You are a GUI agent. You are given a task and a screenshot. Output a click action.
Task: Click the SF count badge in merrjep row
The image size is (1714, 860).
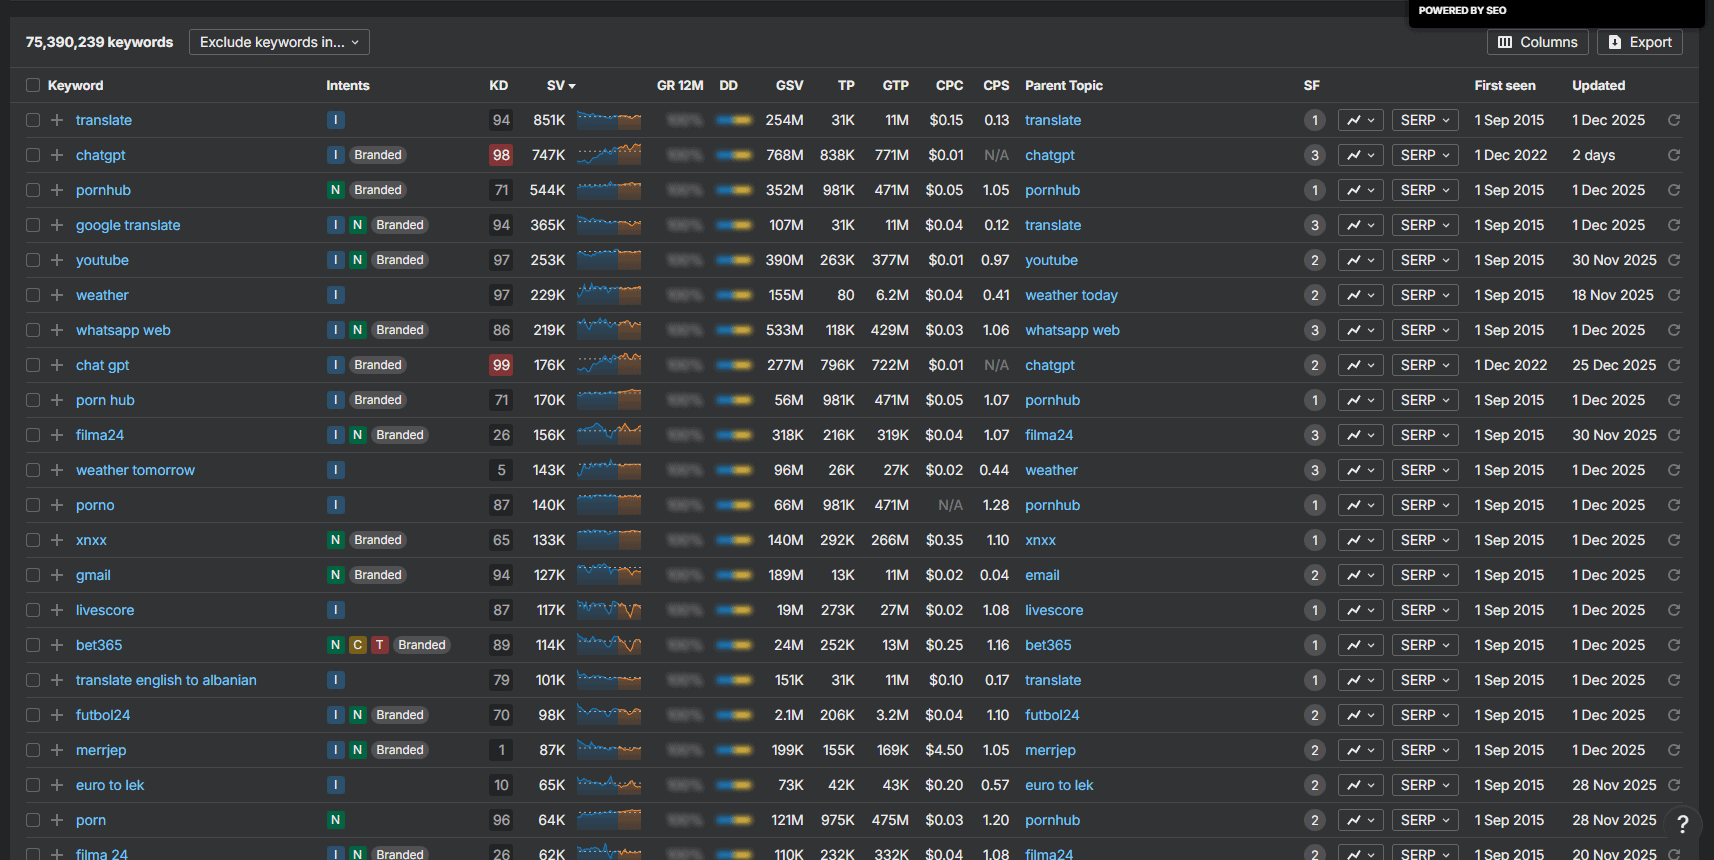tap(1315, 750)
